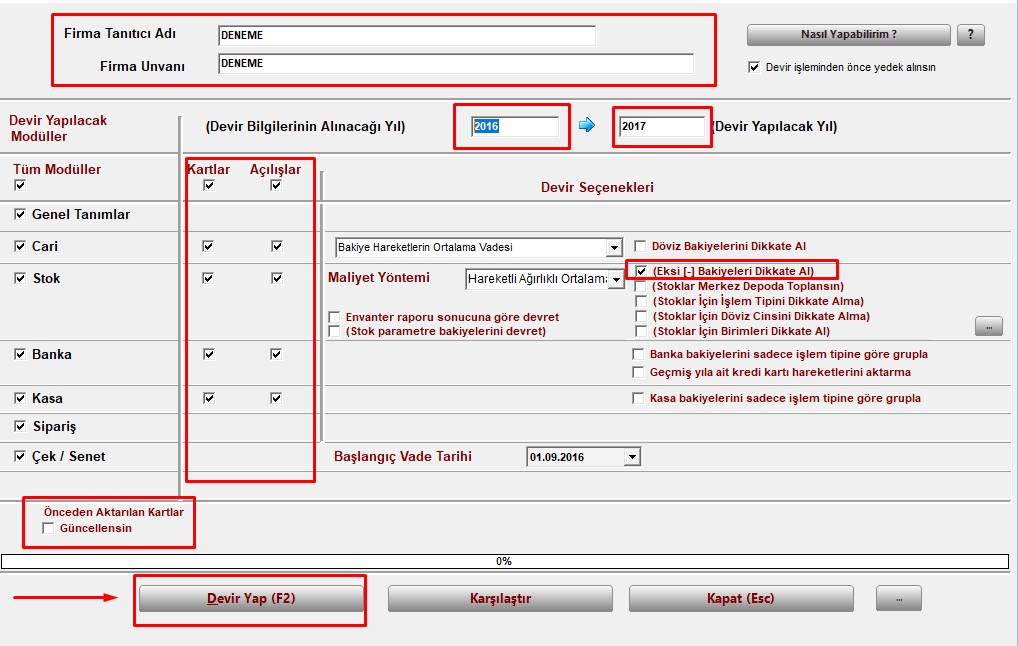The image size is (1018, 646).
Task: Toggle Banka row Kartlar checkbox
Action: [x=208, y=354]
